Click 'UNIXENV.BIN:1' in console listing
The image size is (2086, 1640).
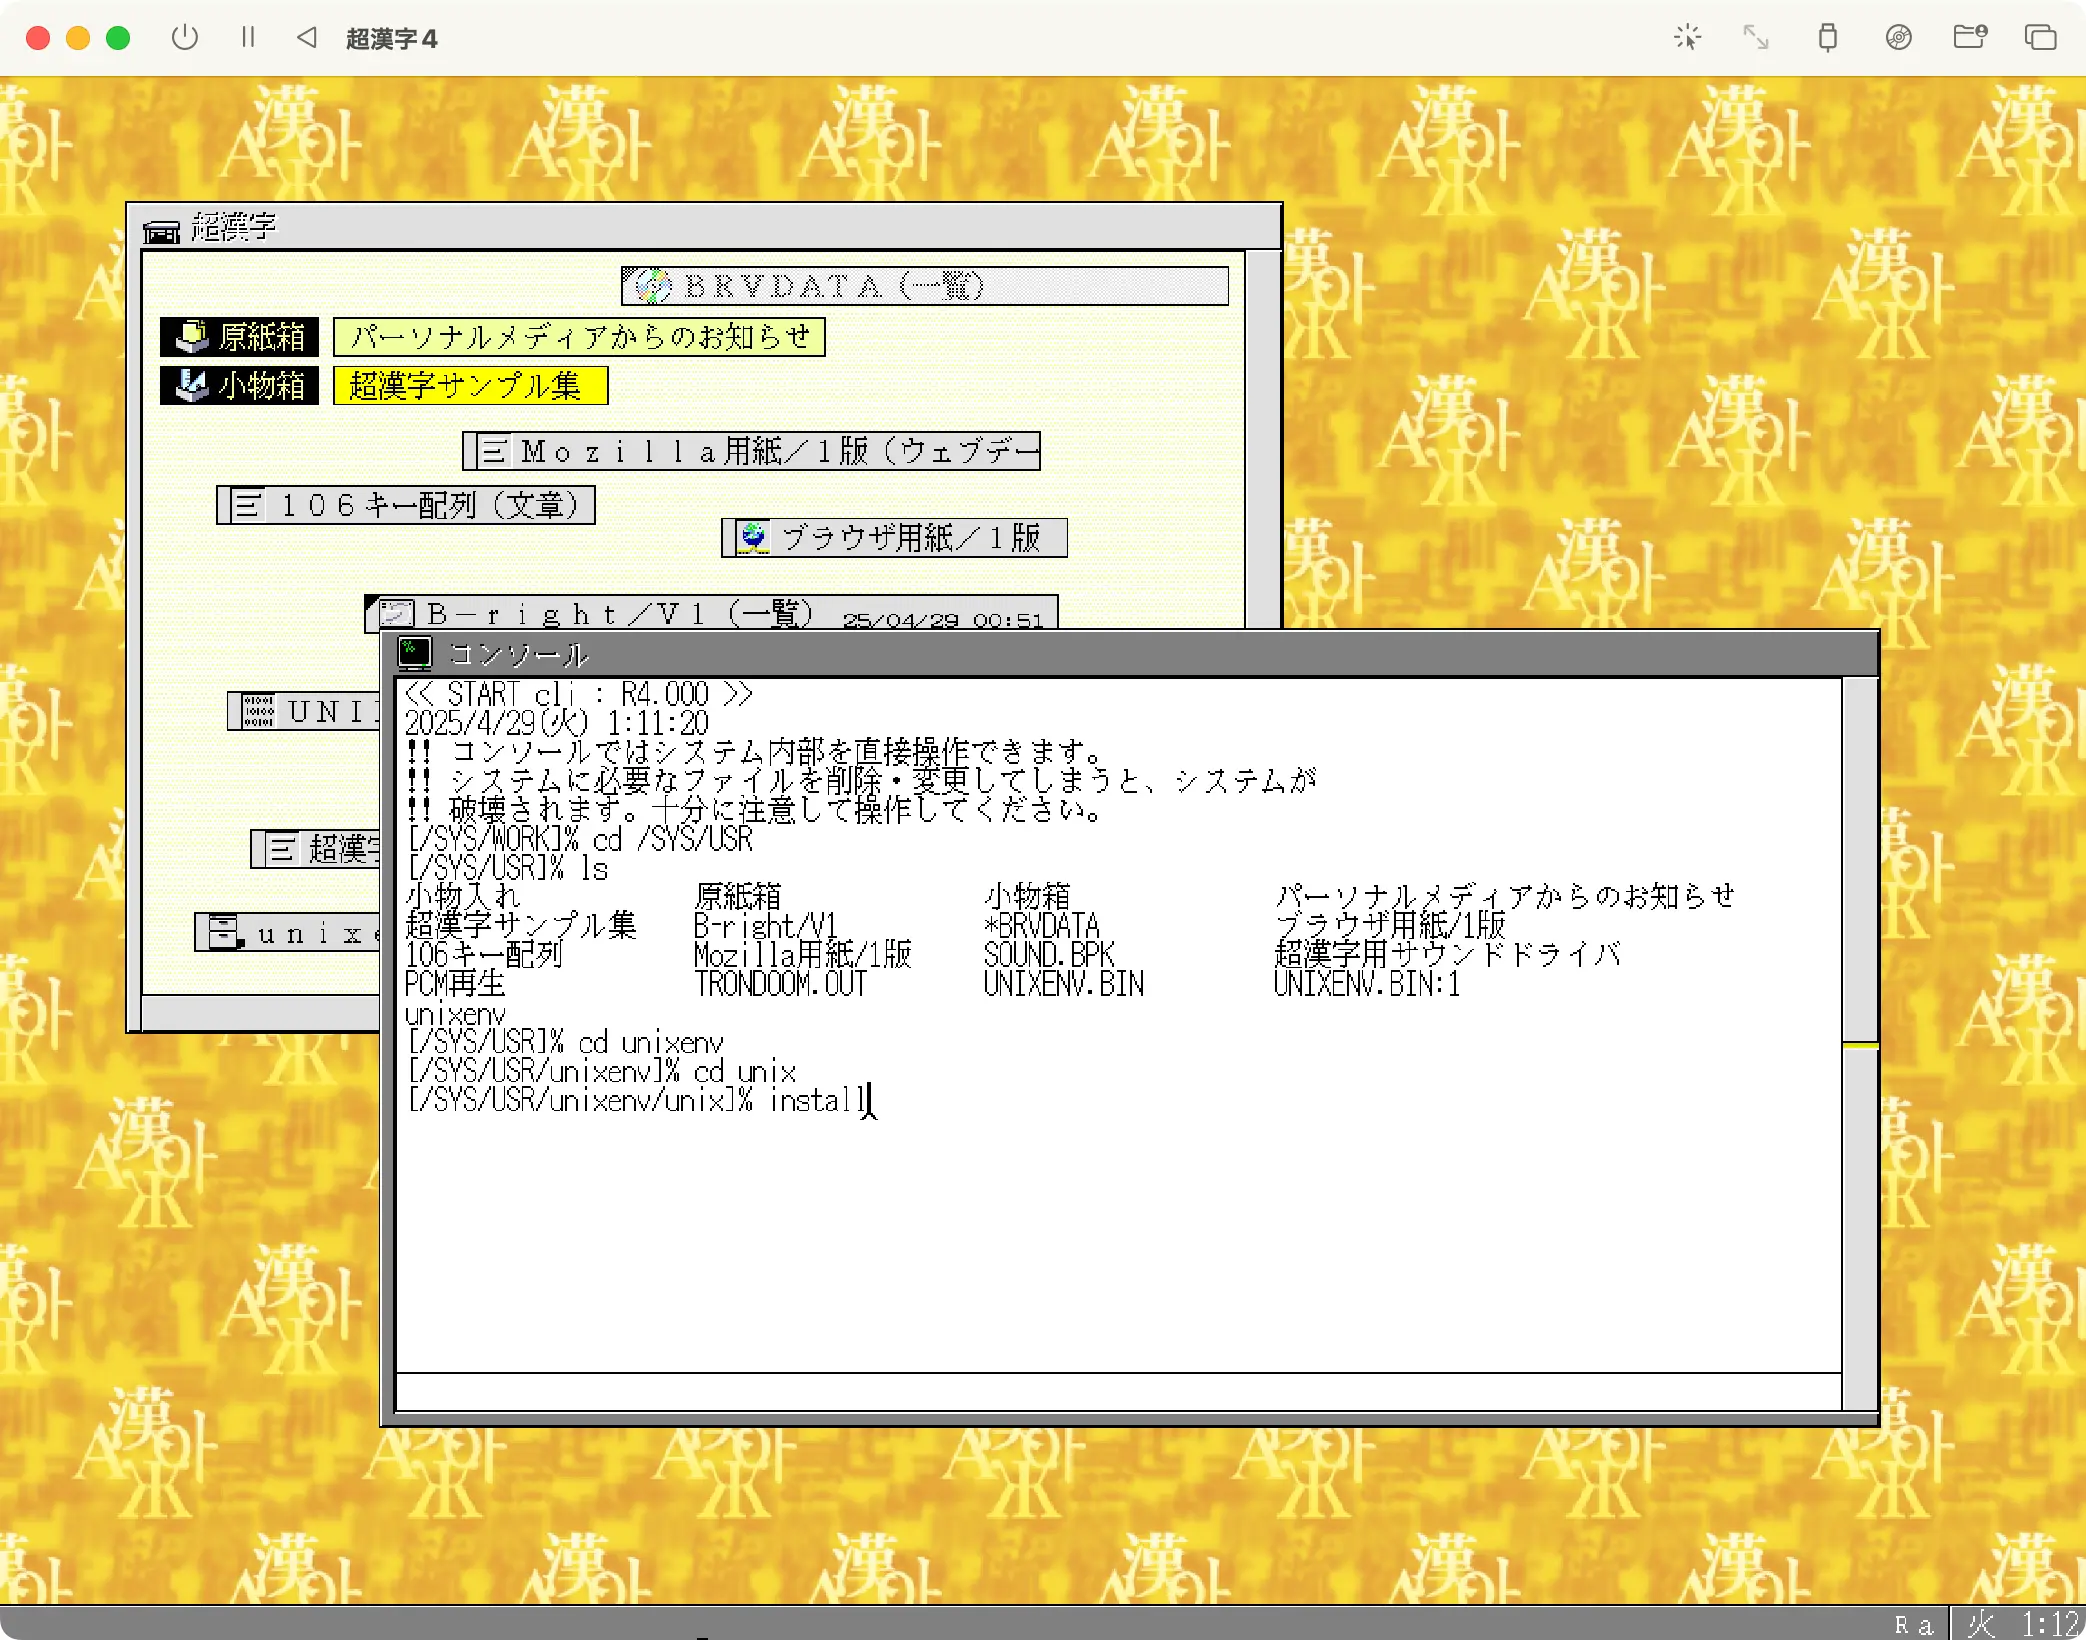[1367, 984]
